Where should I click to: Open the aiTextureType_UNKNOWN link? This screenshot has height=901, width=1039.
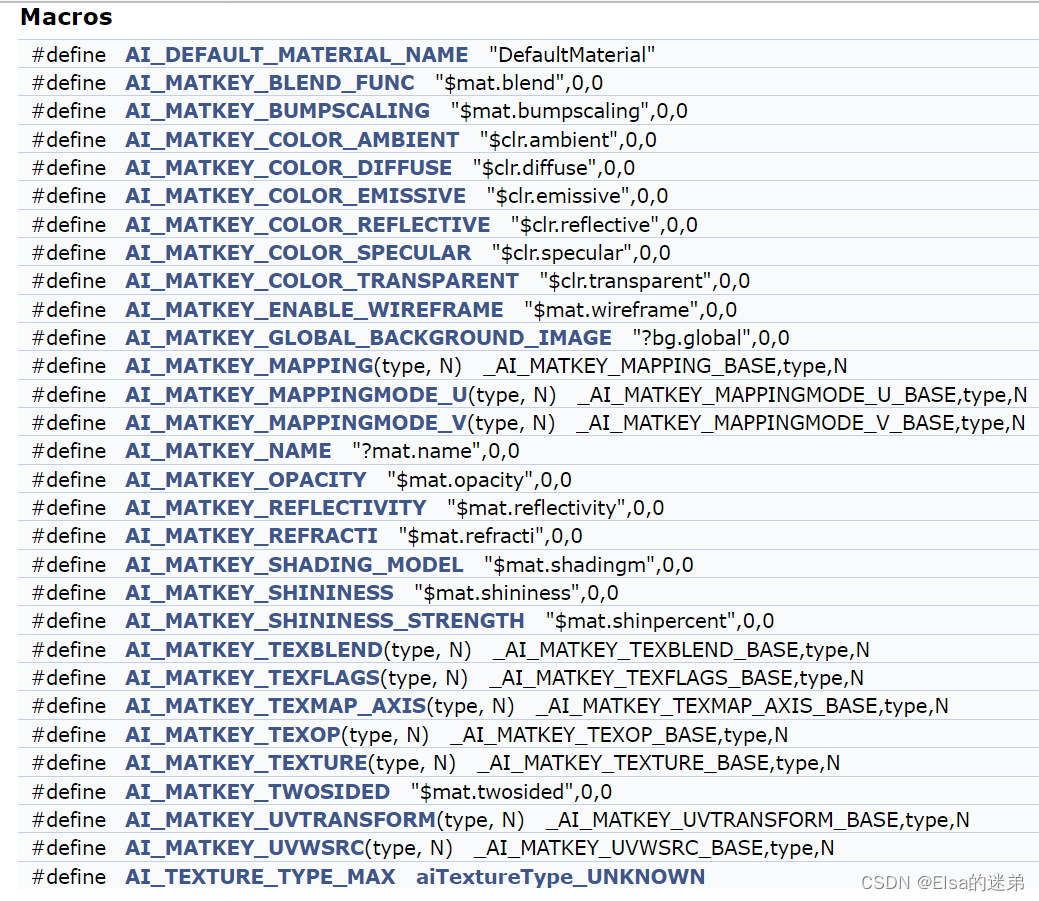(560, 877)
